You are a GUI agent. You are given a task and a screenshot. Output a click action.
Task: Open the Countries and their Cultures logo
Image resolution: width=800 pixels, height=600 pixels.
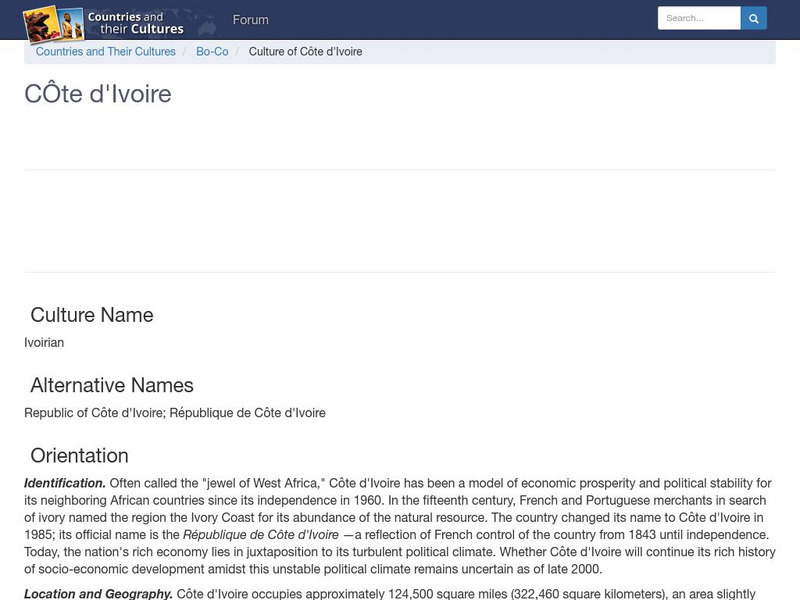(104, 23)
